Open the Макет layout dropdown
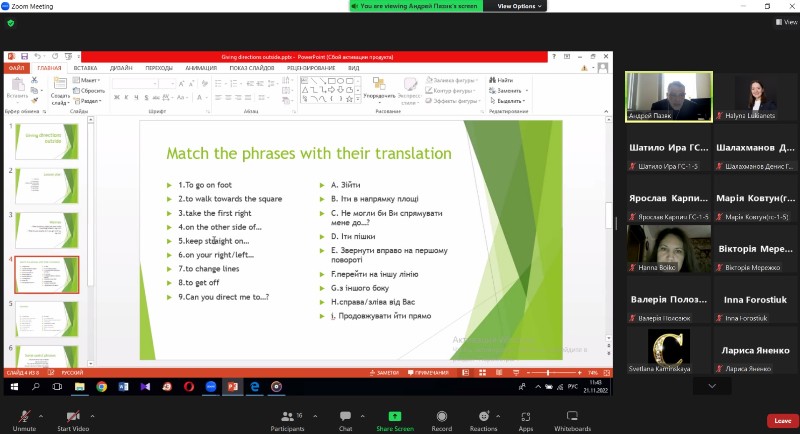 click(x=86, y=80)
